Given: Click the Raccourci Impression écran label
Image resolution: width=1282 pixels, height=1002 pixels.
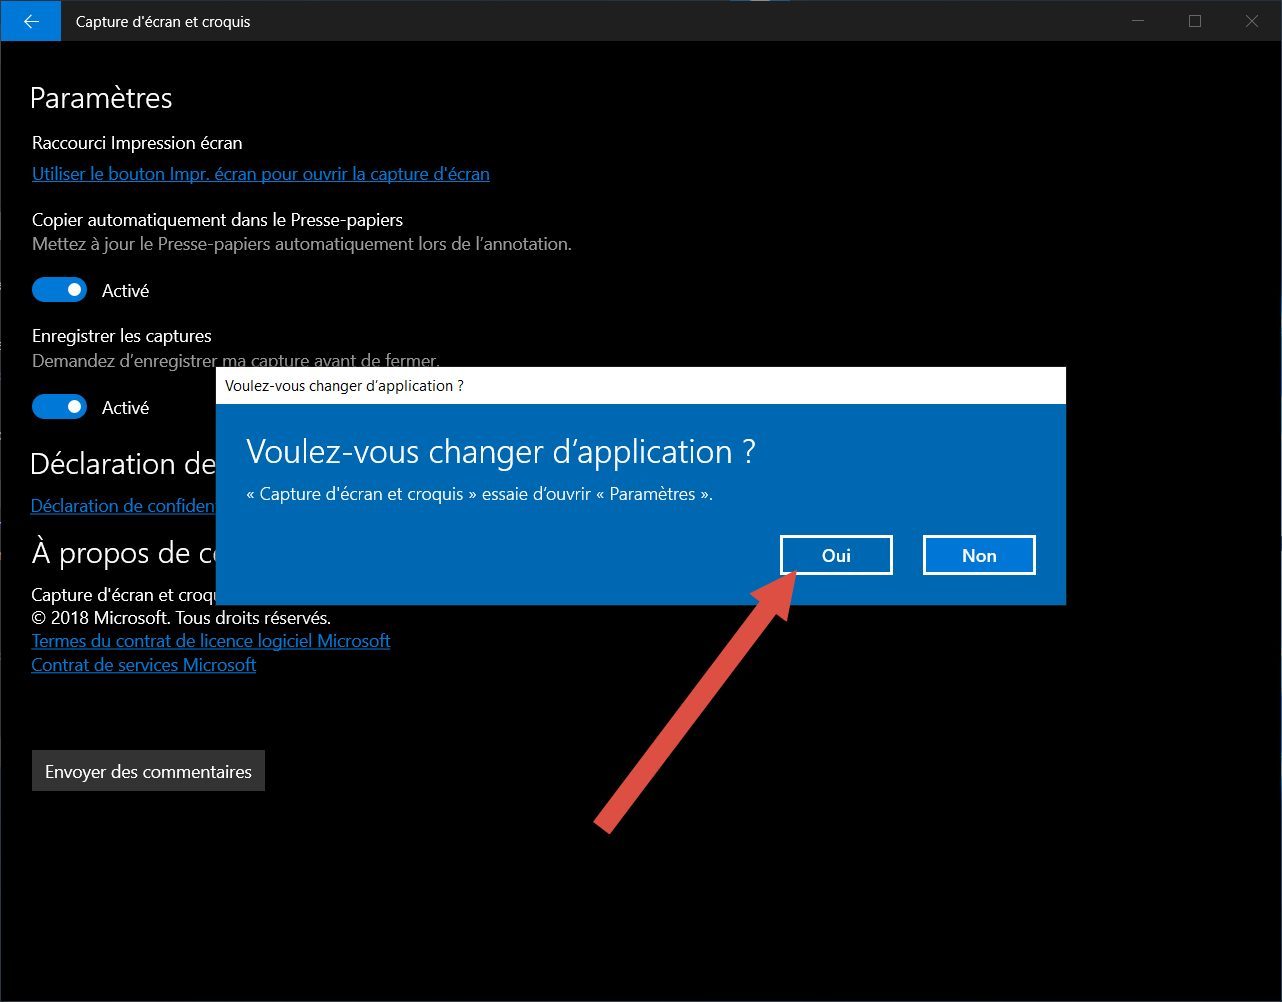Looking at the screenshot, I should pyautogui.click(x=137, y=143).
